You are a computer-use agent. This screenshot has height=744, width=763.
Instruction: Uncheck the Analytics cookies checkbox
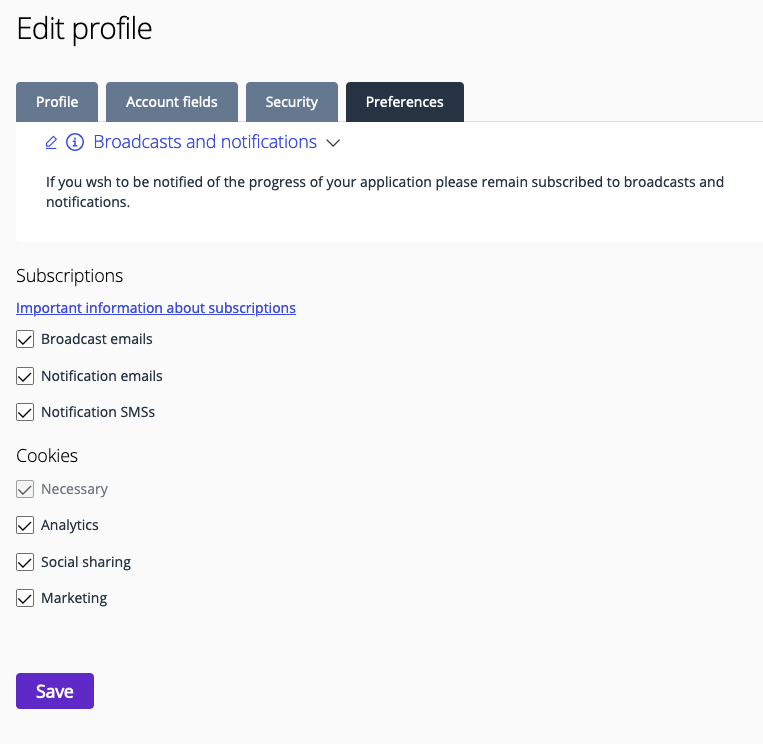point(25,525)
